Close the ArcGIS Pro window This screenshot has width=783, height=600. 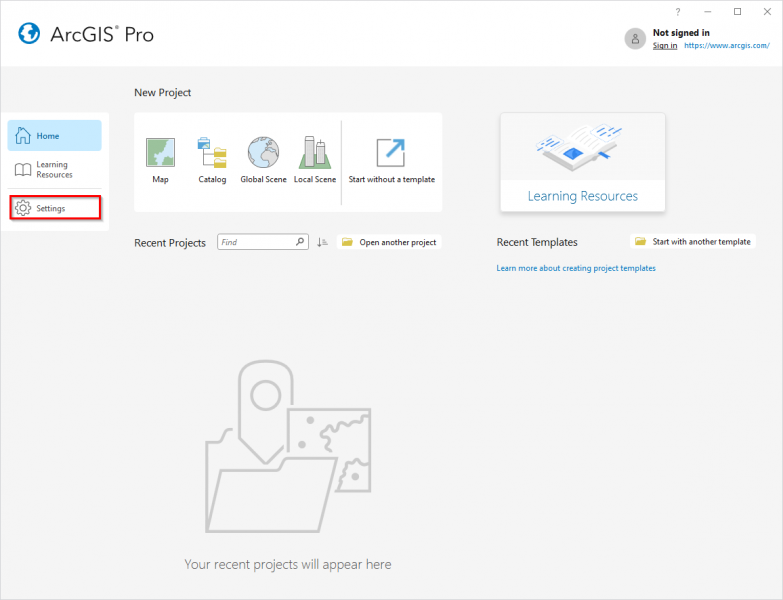click(768, 11)
